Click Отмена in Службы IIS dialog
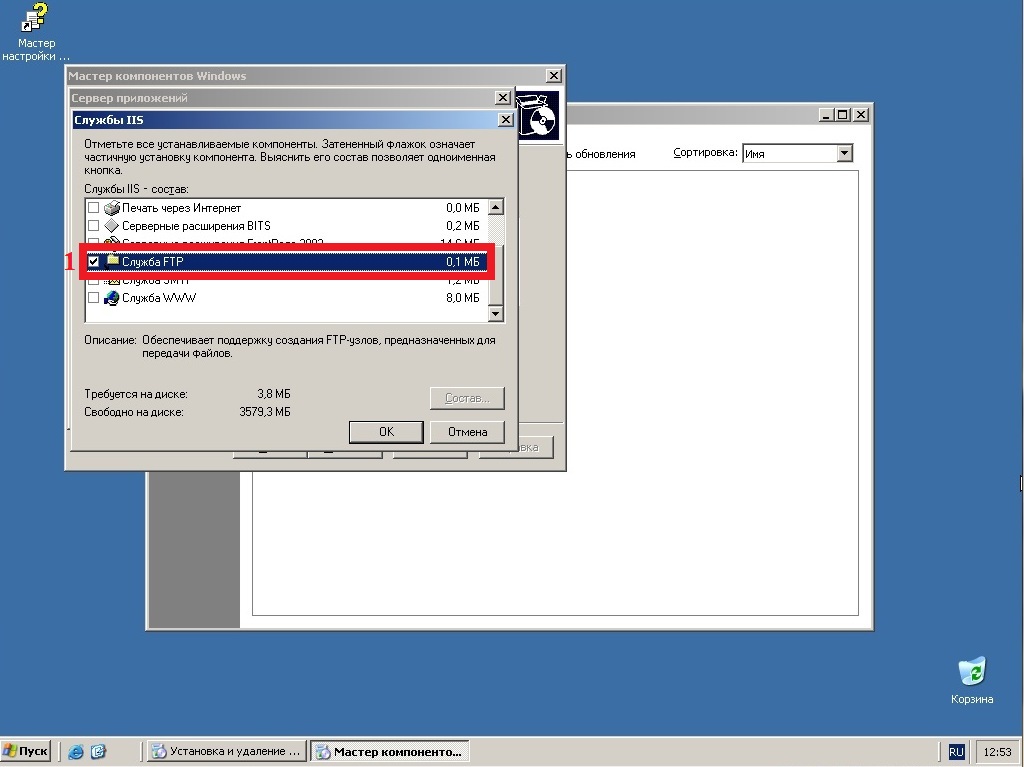 tap(467, 432)
